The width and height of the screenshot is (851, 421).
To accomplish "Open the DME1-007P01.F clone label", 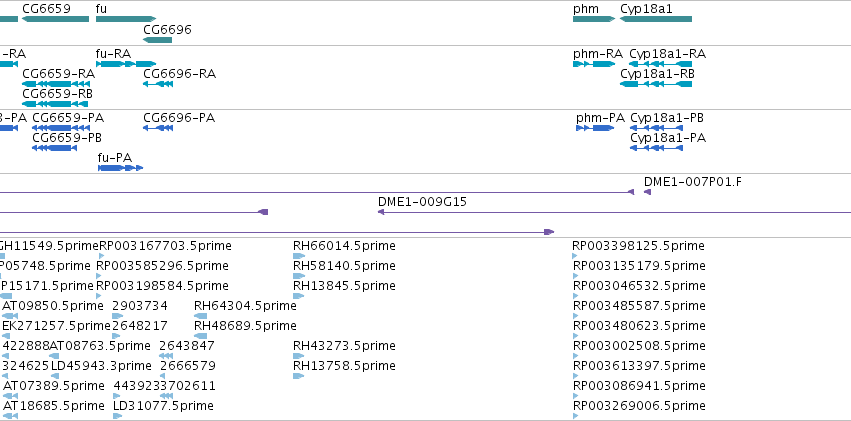I will (693, 182).
